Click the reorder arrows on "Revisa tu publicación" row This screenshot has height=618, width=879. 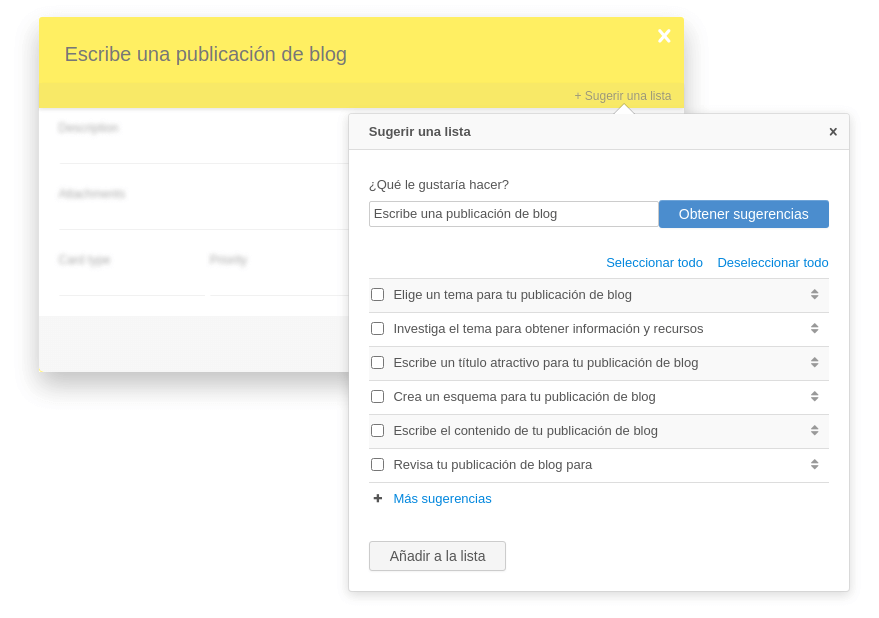pos(814,464)
